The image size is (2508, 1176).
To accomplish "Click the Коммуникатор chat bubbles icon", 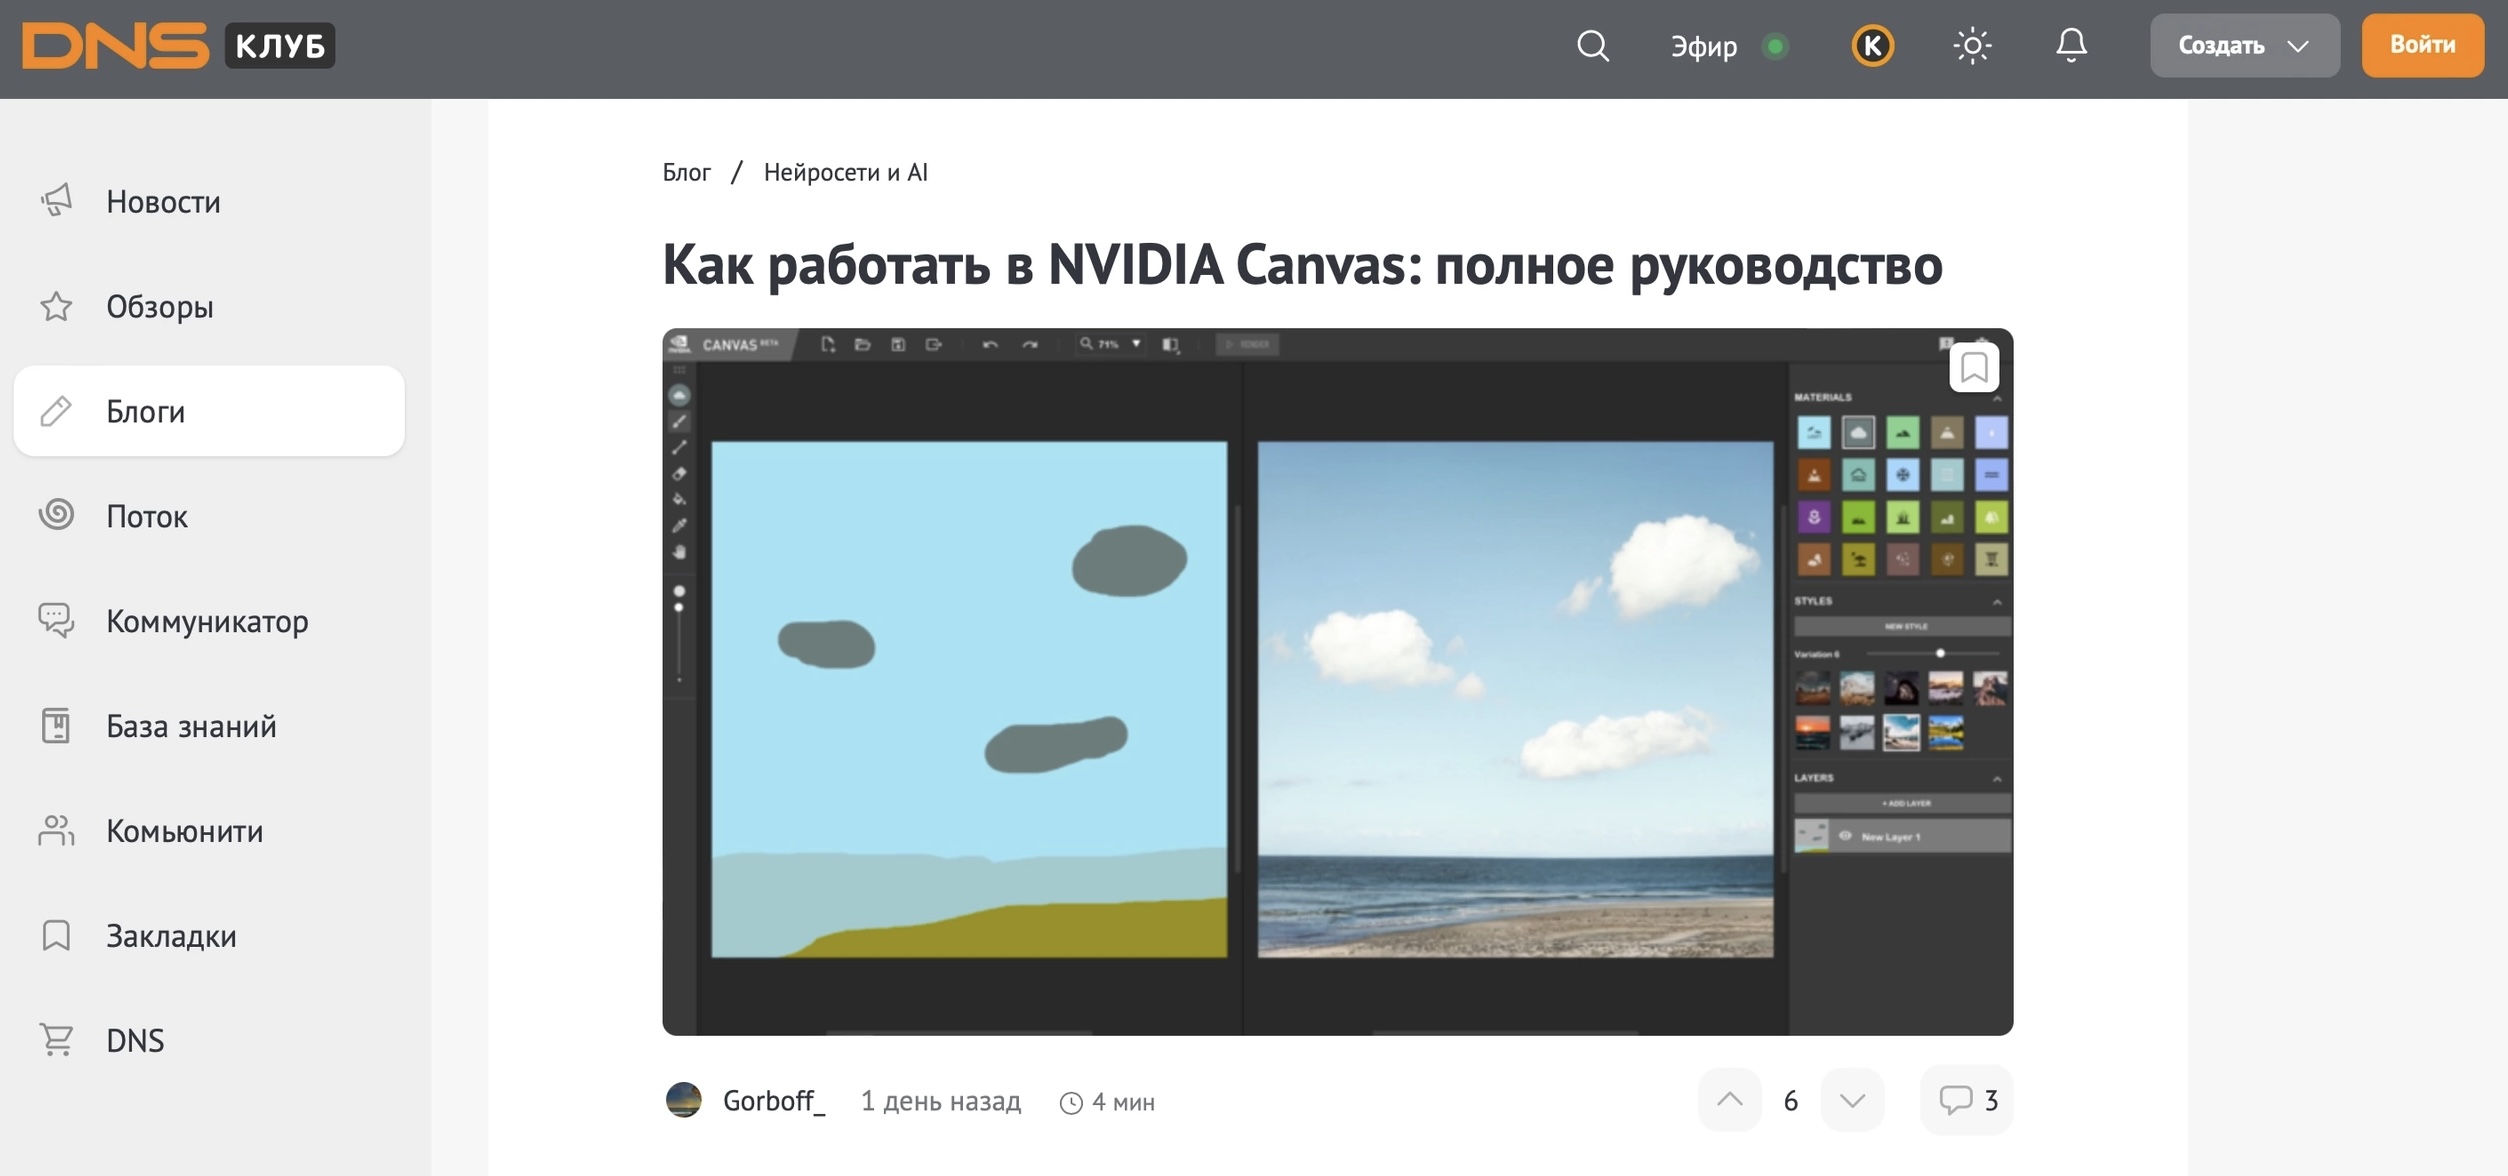I will pyautogui.click(x=57, y=620).
